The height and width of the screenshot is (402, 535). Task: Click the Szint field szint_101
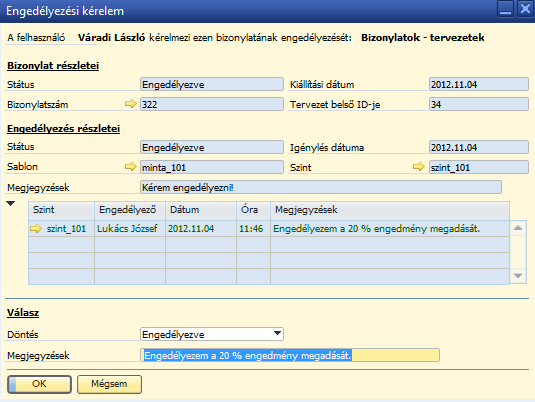479,167
